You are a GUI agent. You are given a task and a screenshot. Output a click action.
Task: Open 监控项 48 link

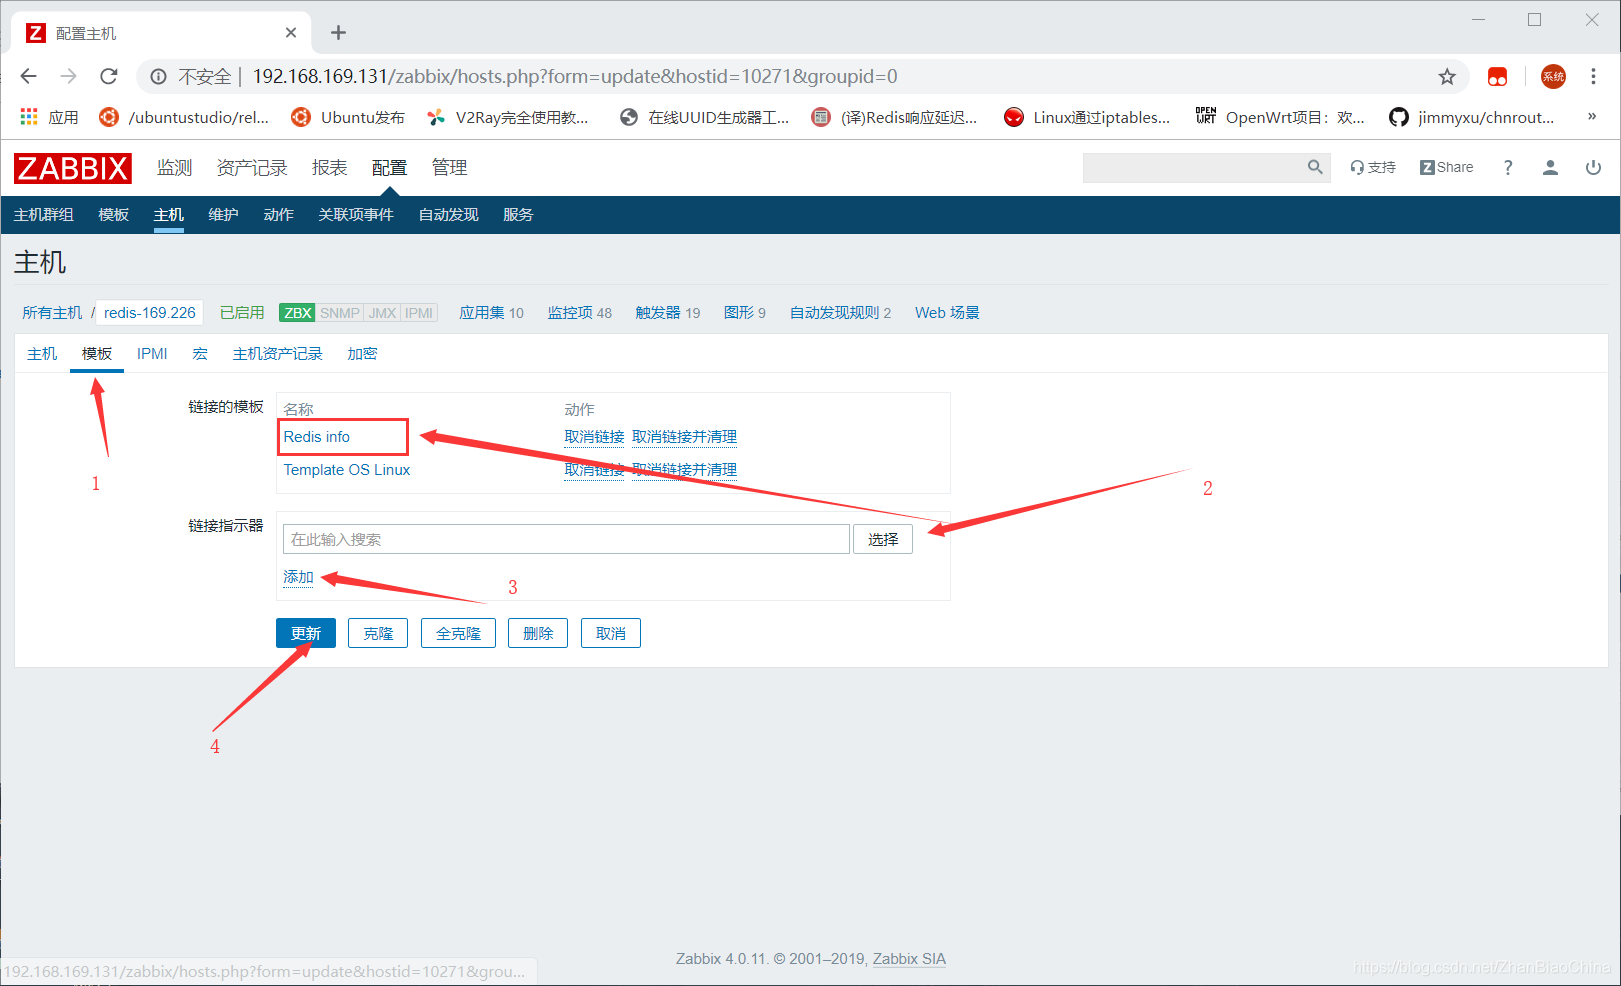[x=580, y=313]
